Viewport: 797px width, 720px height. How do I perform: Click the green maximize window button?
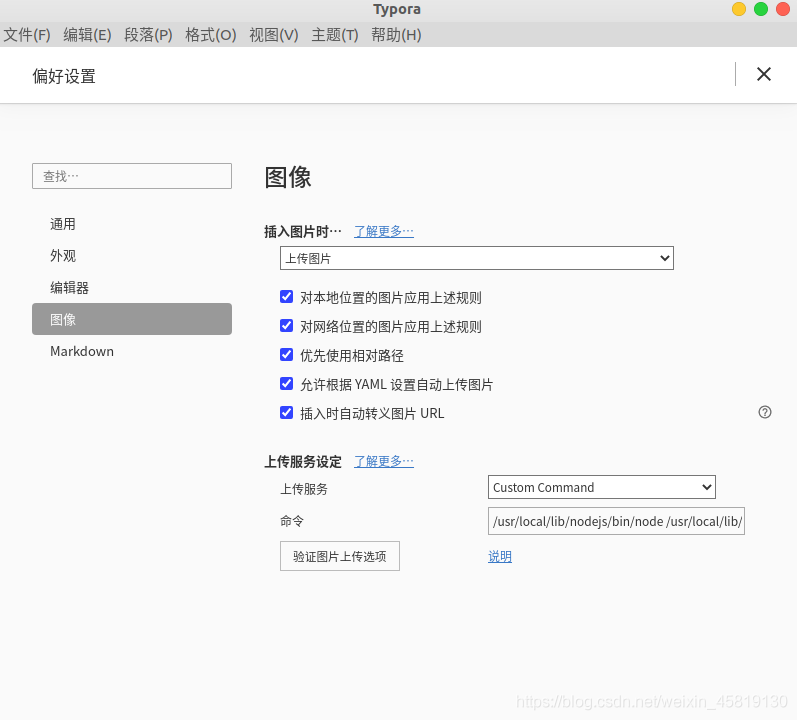click(x=761, y=9)
